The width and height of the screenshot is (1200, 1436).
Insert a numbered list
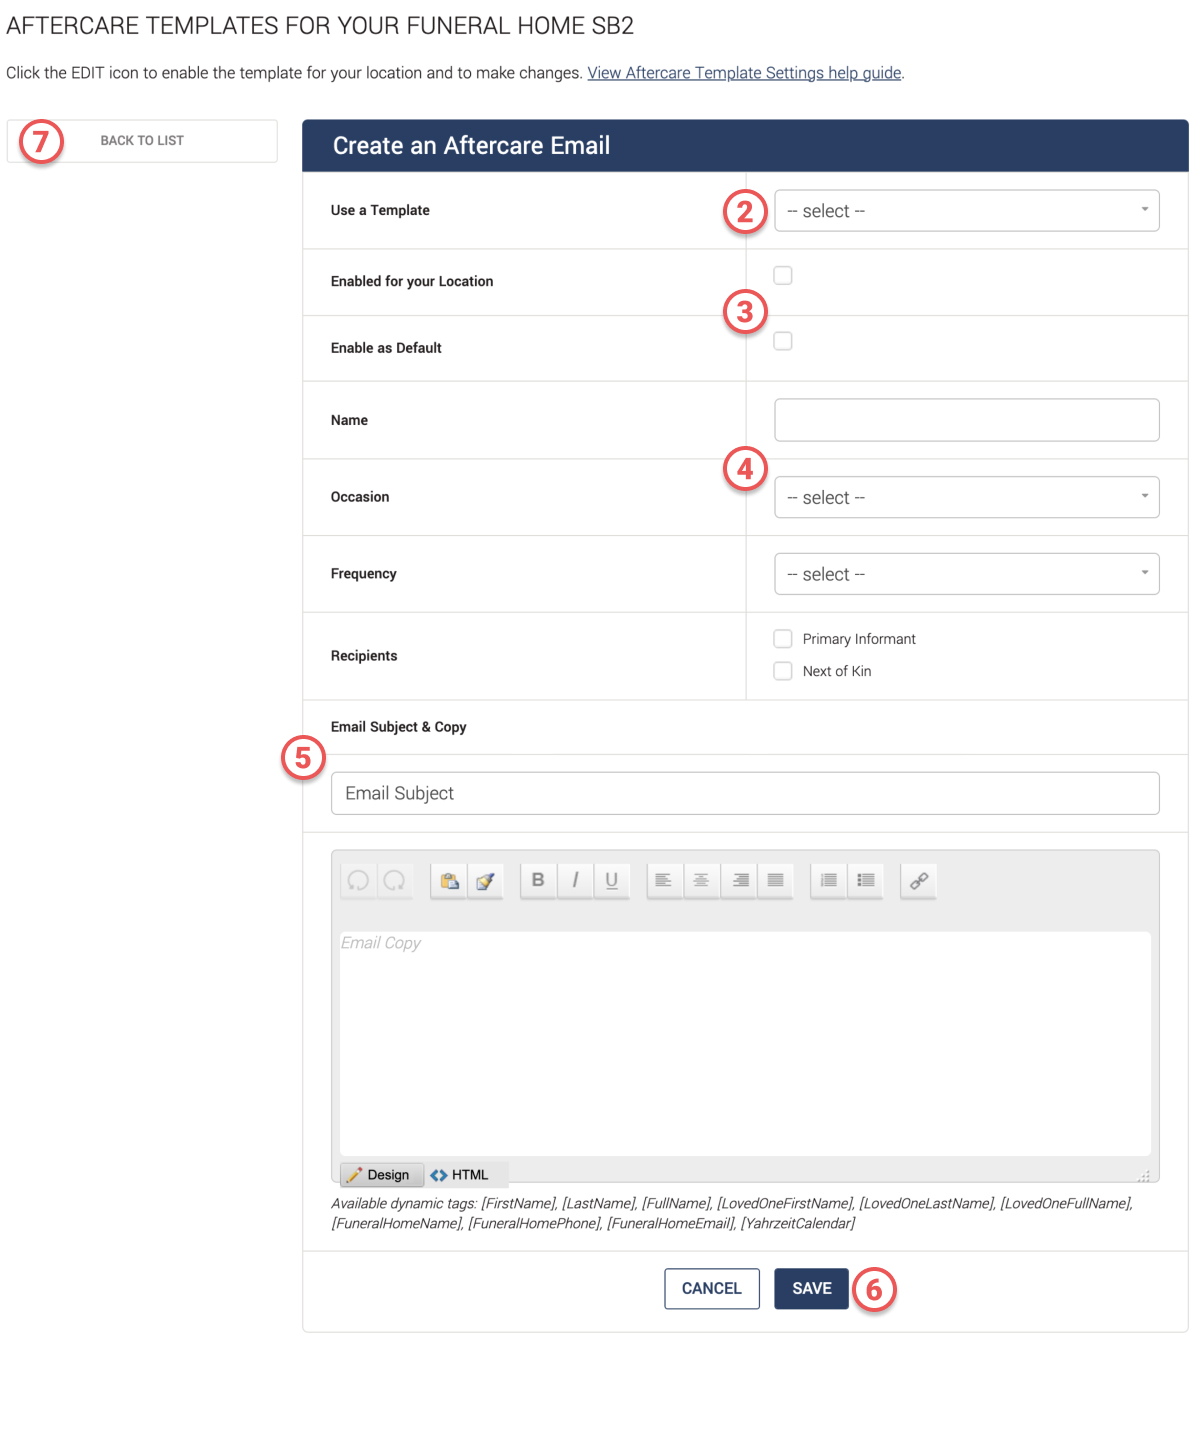828,880
